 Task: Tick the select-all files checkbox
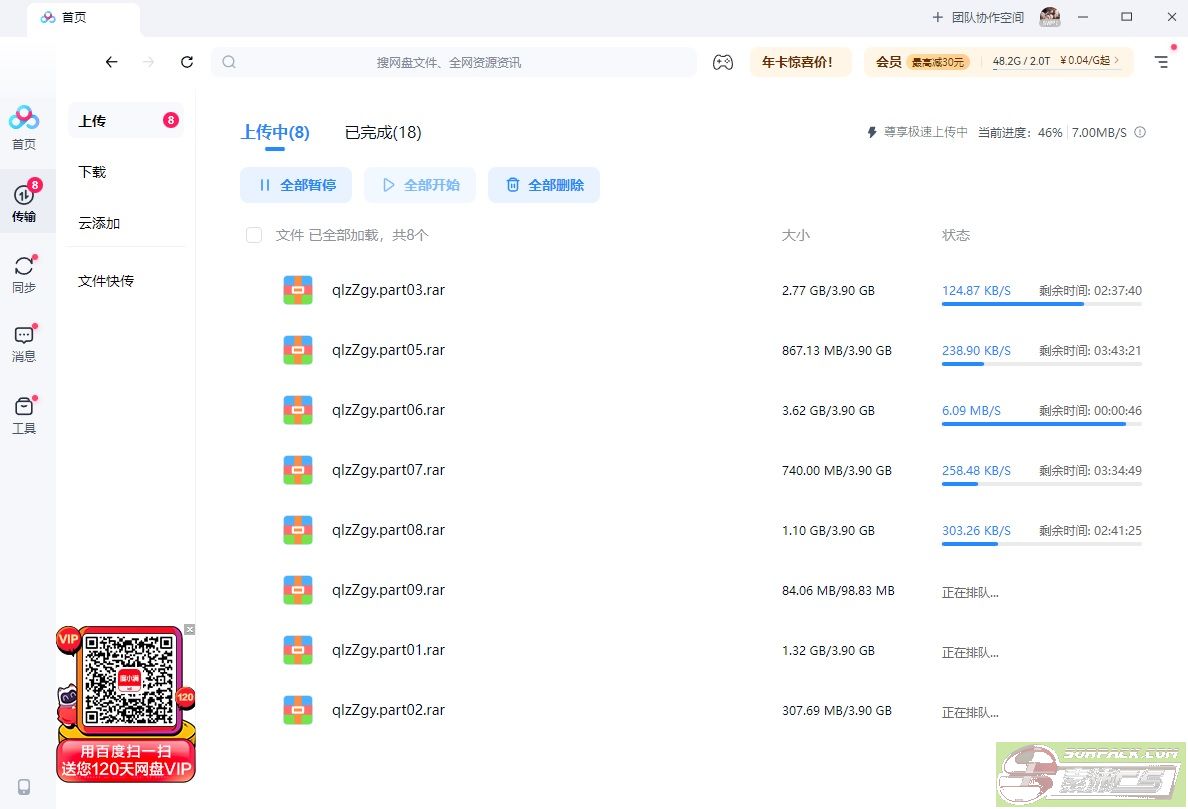coord(254,235)
